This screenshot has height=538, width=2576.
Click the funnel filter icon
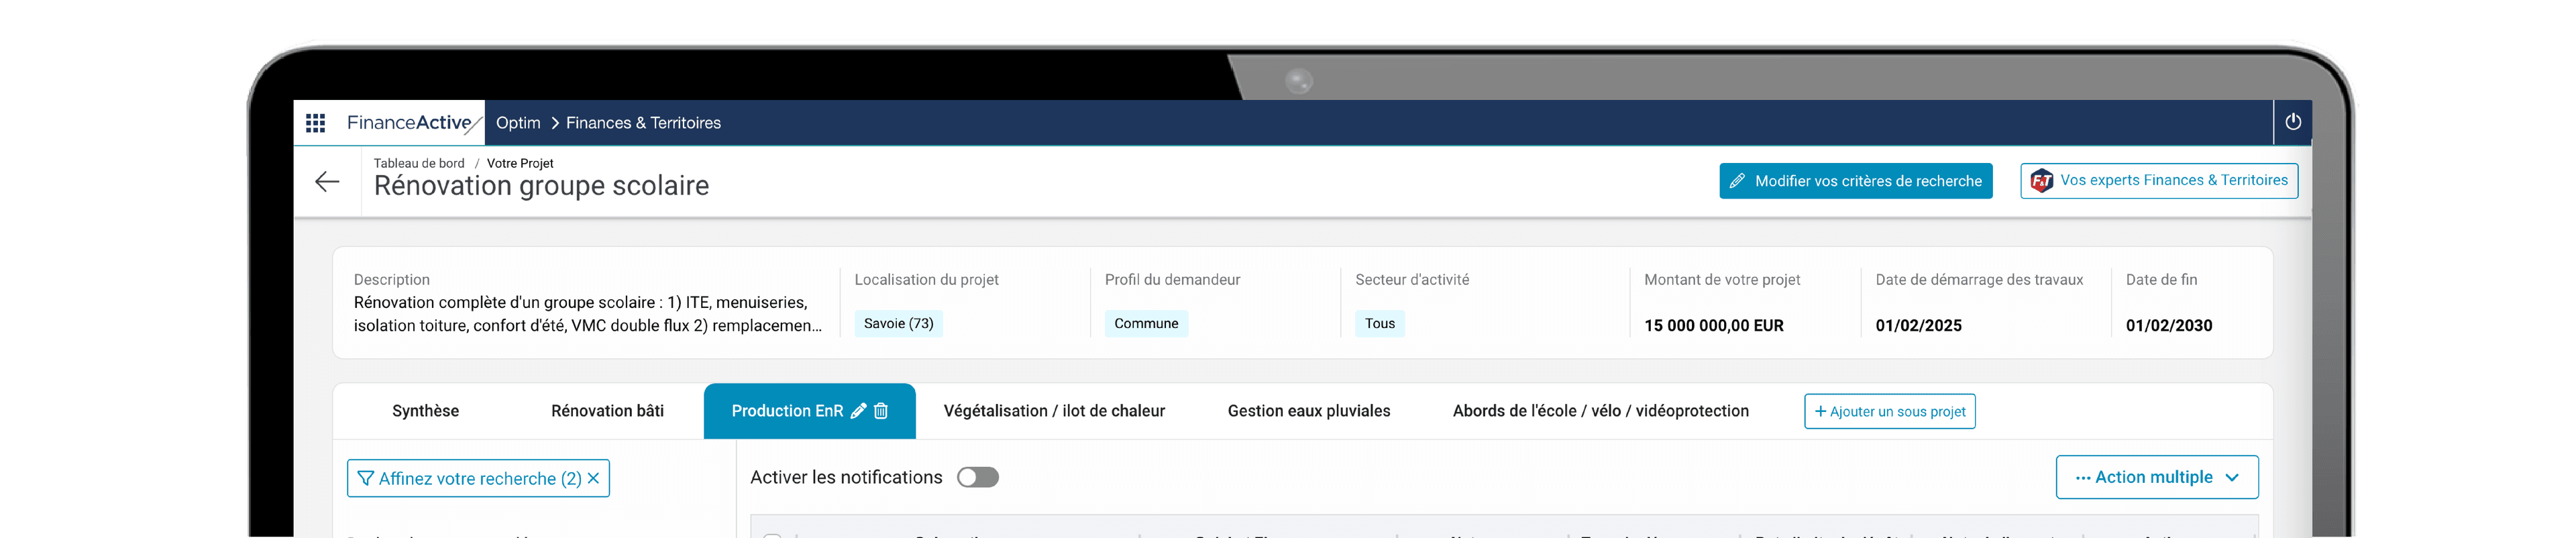tap(365, 478)
